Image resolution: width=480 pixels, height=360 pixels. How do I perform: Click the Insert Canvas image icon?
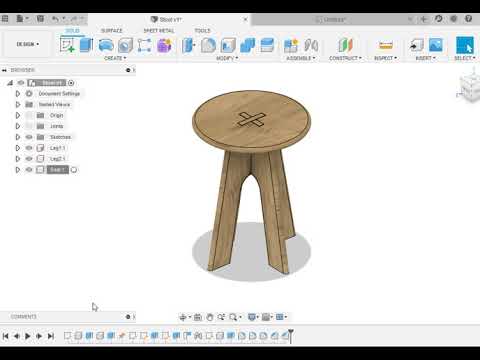436,45
